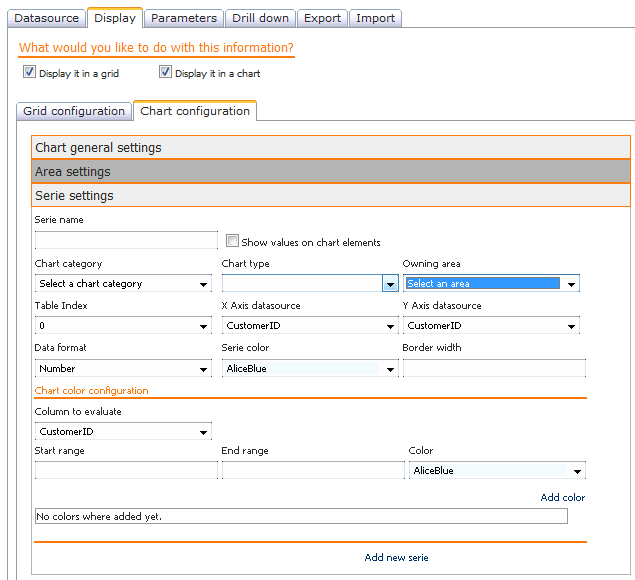Toggle Display it in a chart checkbox
The height and width of the screenshot is (580, 635).
click(166, 72)
